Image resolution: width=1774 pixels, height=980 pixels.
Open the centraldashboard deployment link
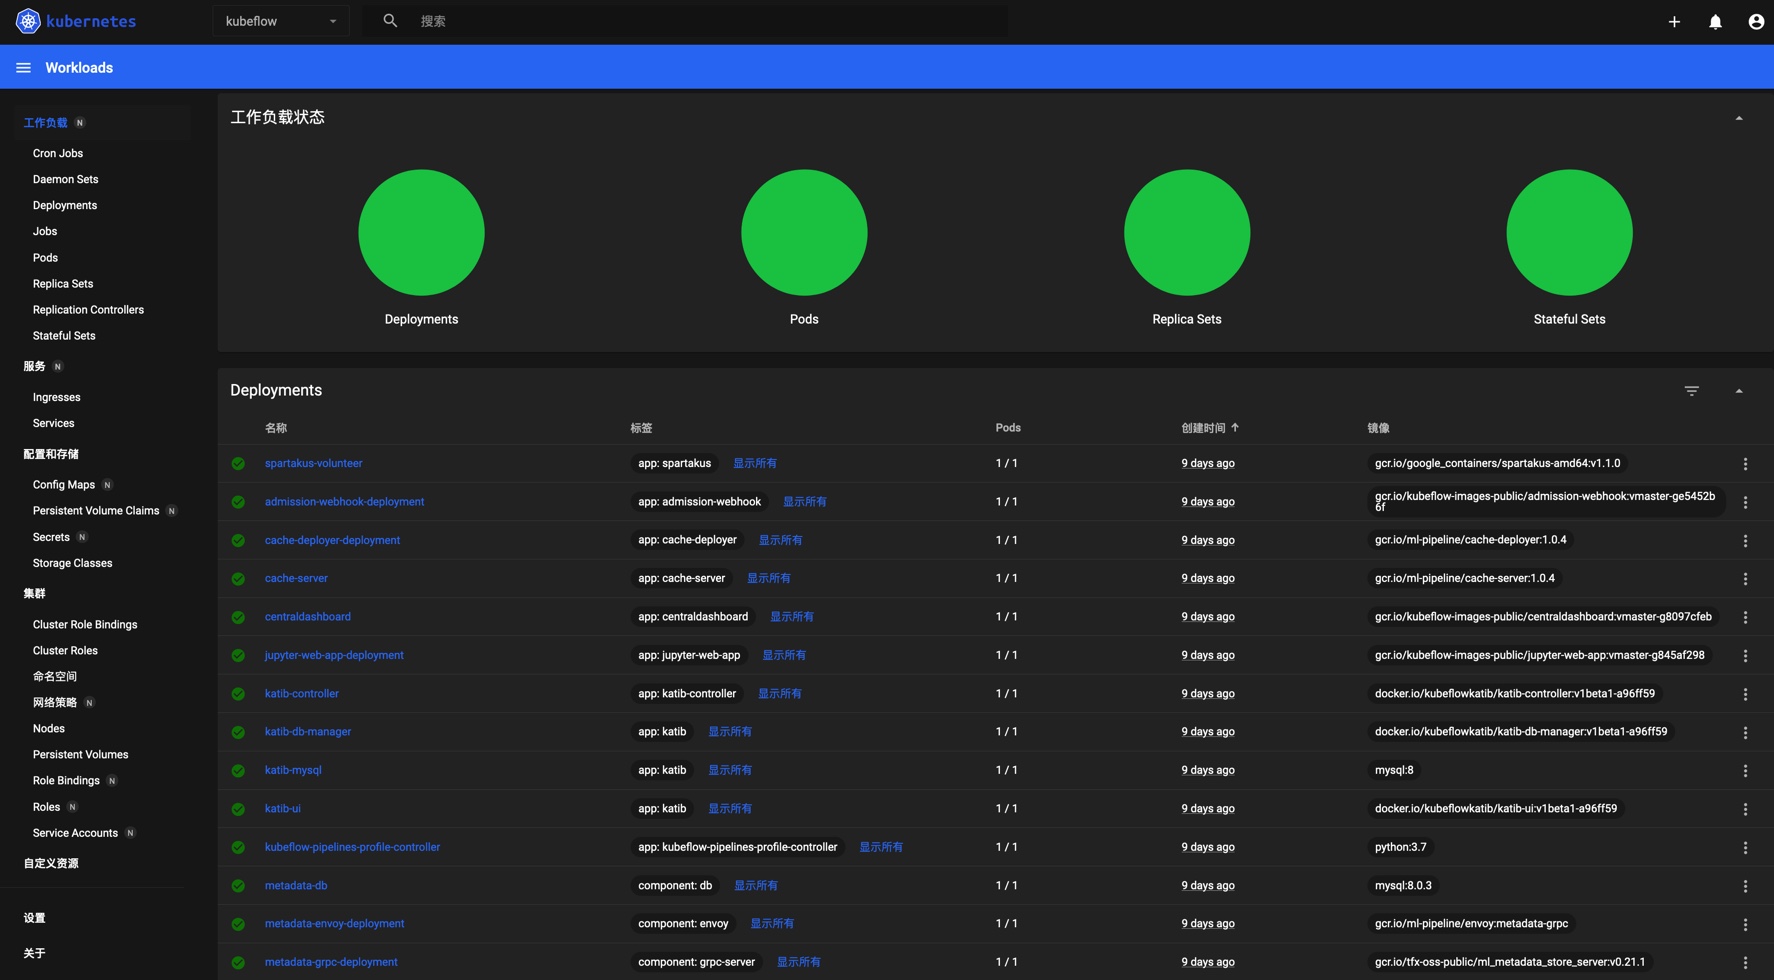click(308, 616)
